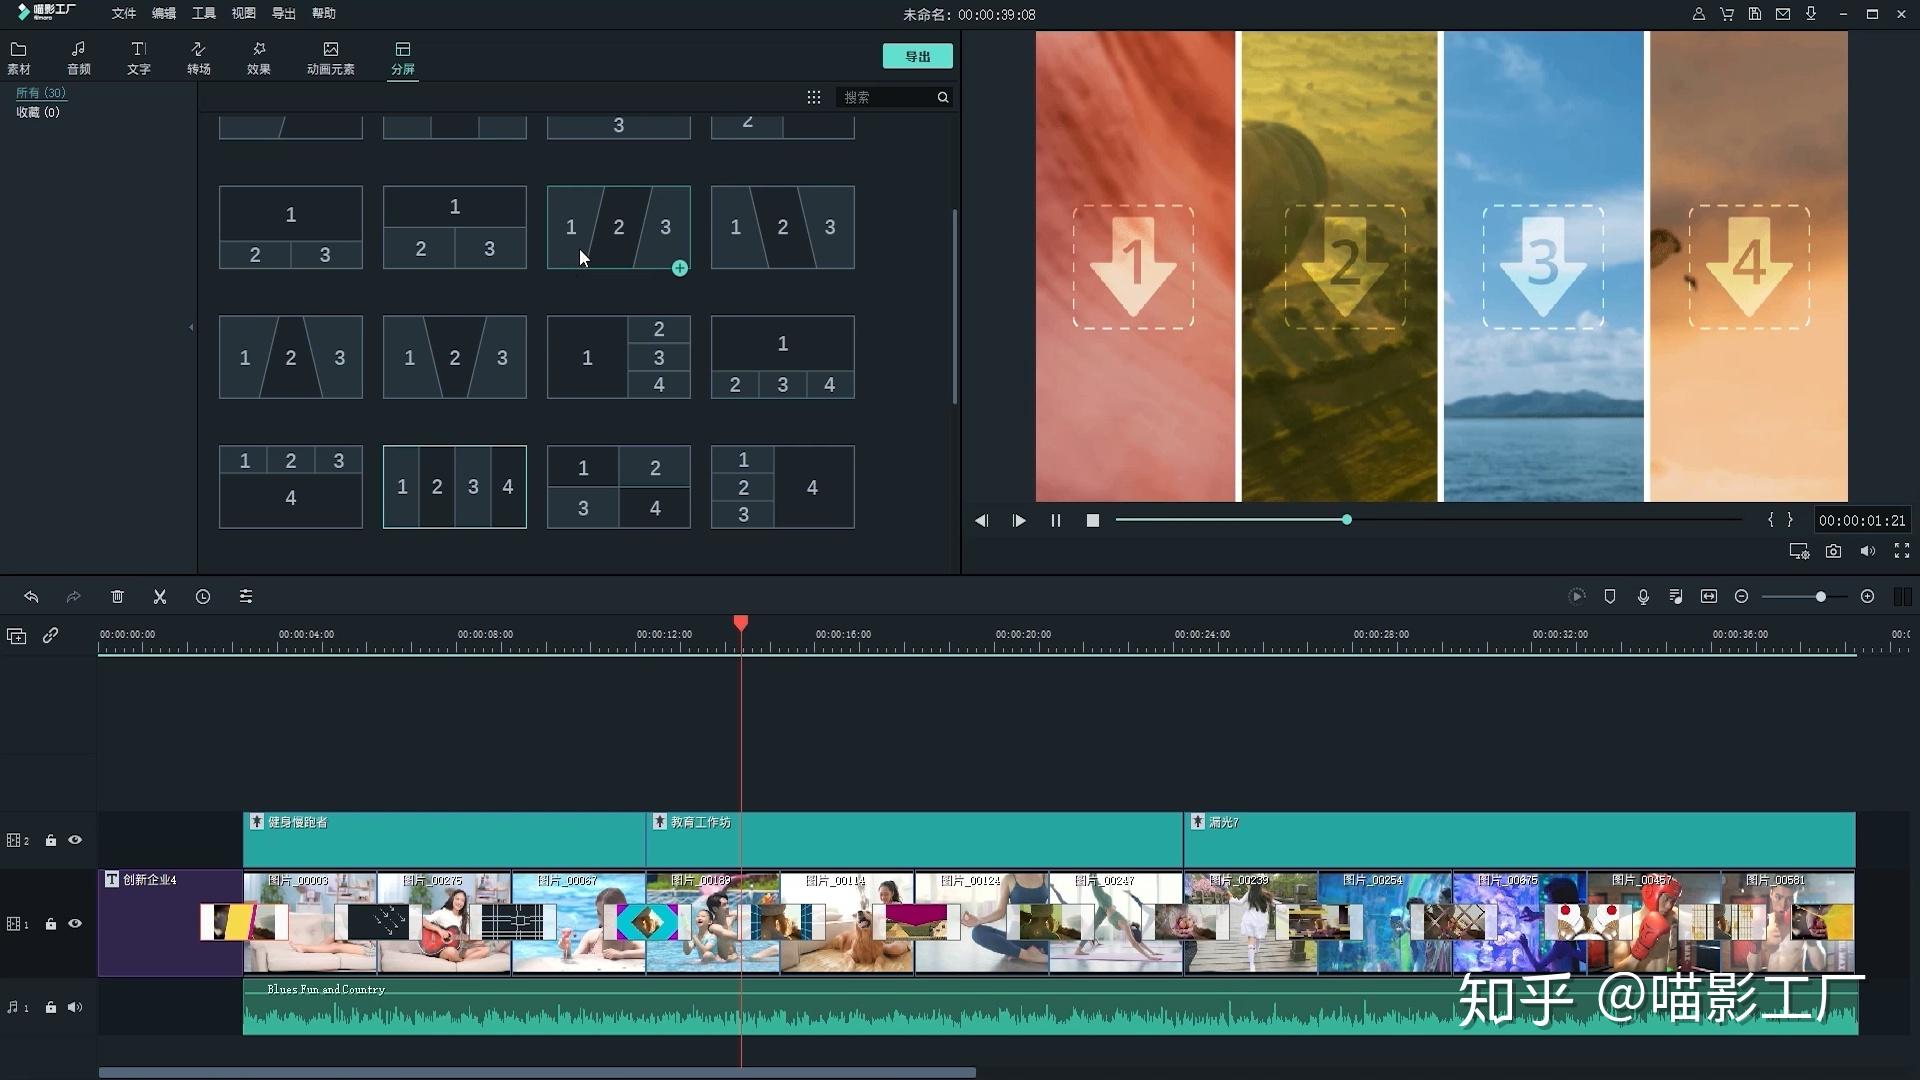
Task: Open the grid view options dropdown
Action: [x=814, y=97]
